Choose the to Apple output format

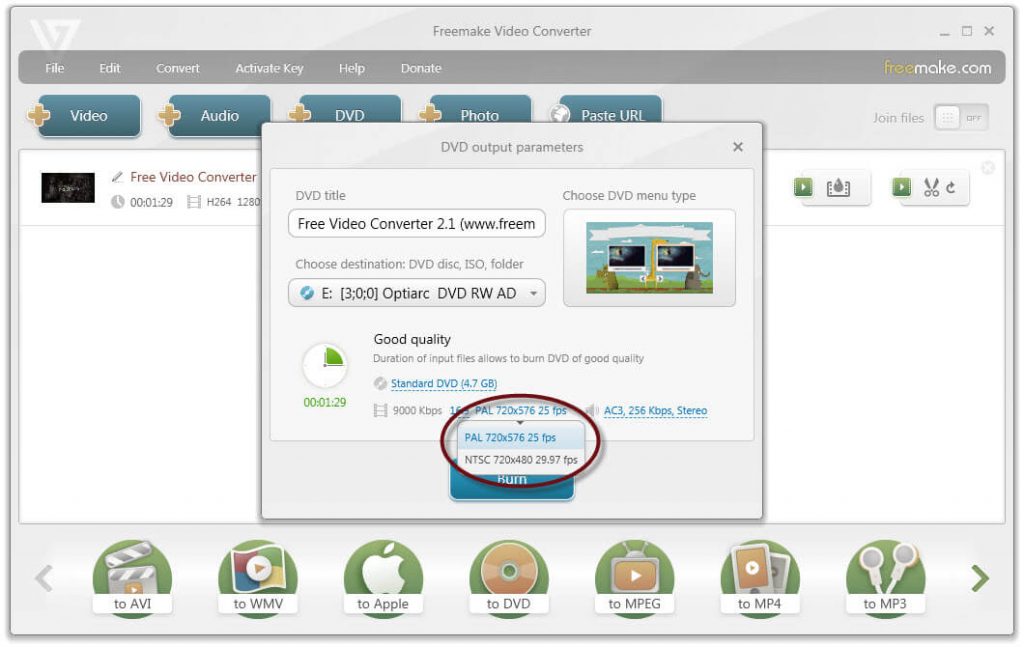(x=383, y=577)
